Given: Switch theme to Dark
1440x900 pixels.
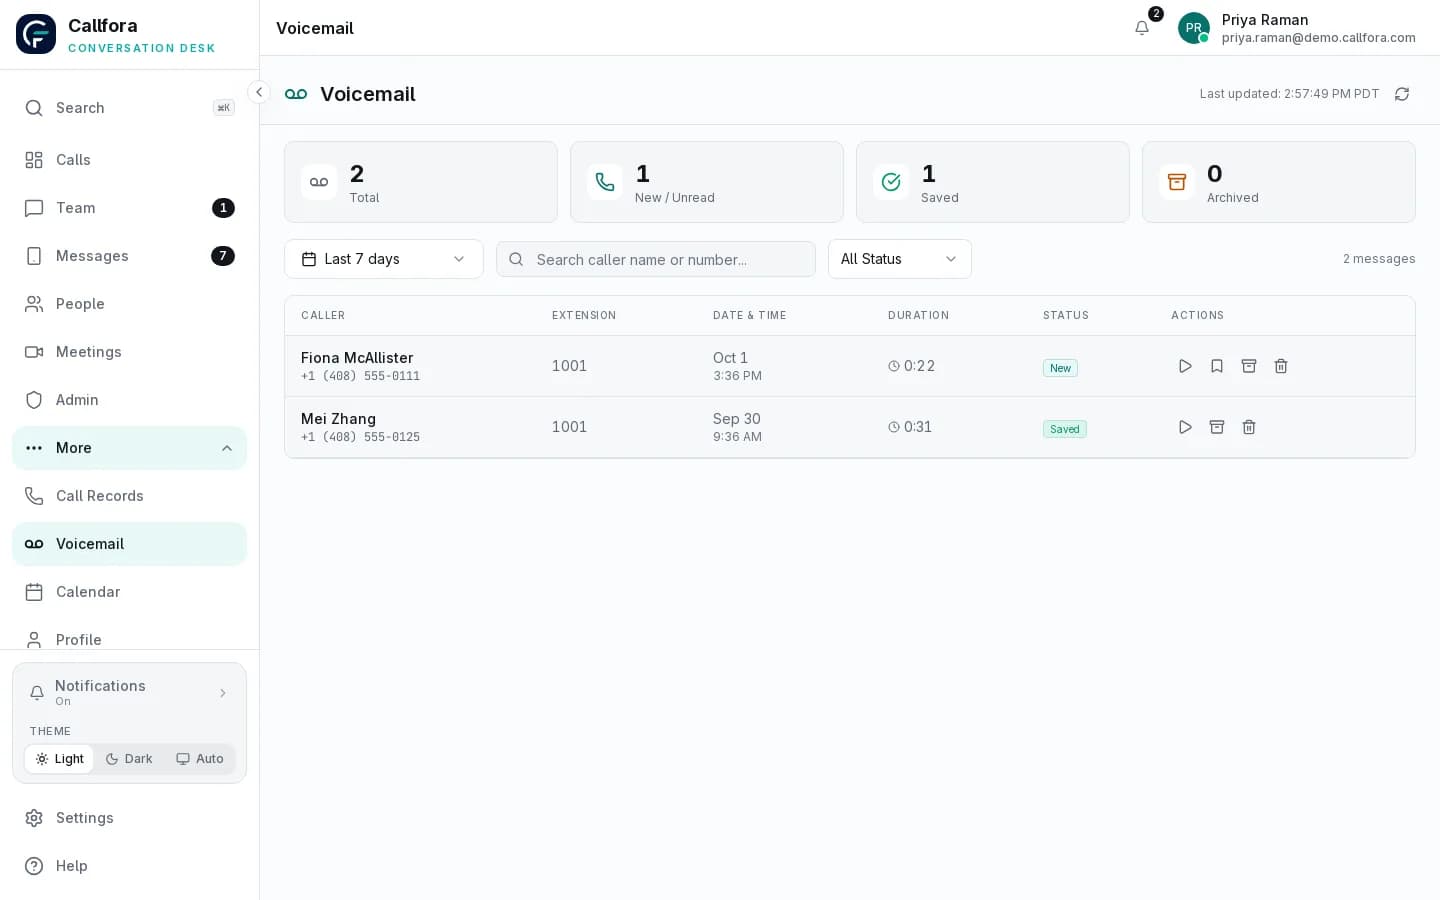Looking at the screenshot, I should [129, 759].
